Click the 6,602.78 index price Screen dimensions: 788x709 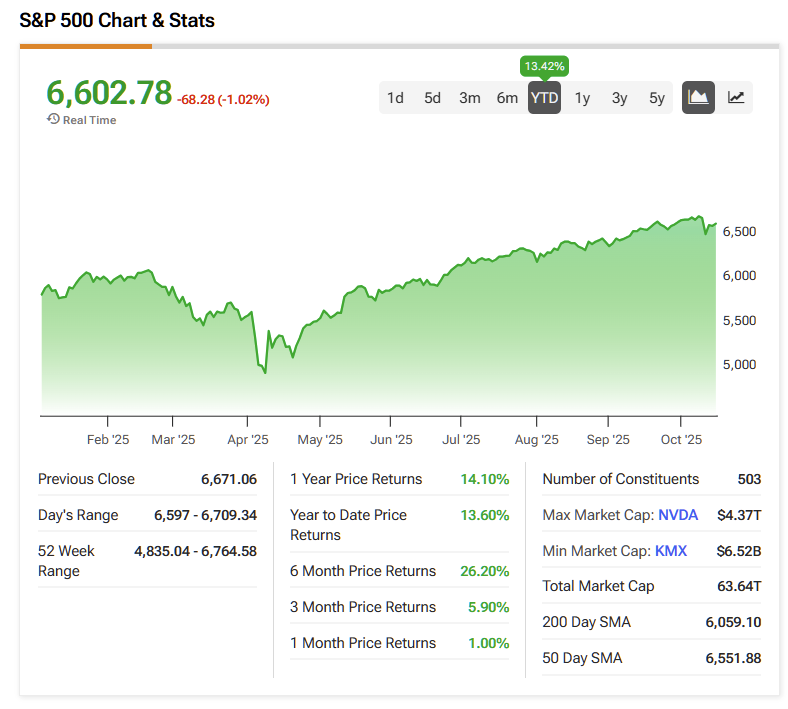point(109,92)
